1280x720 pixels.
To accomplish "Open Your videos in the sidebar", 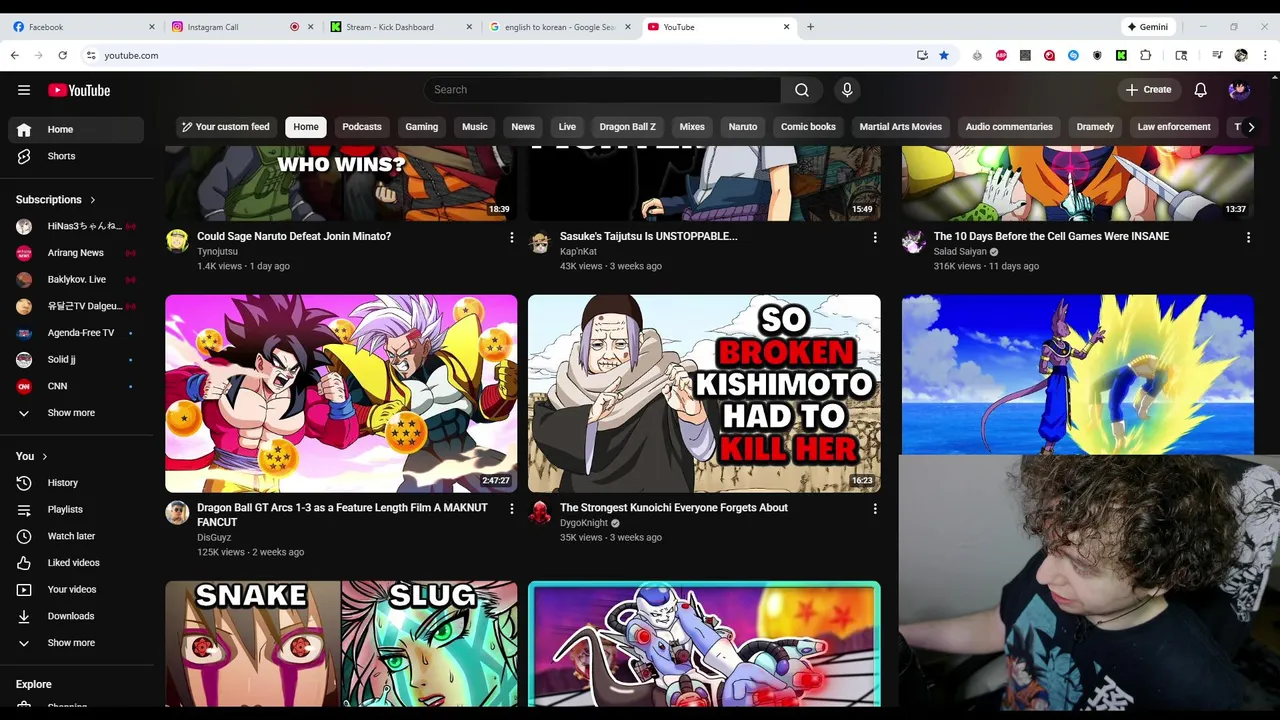I will [76, 589].
